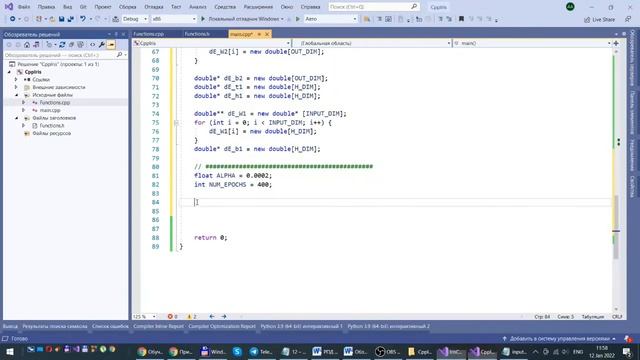Click the search magnifier in Solution Explorer search
The width and height of the screenshot is (640, 360).
point(119,55)
